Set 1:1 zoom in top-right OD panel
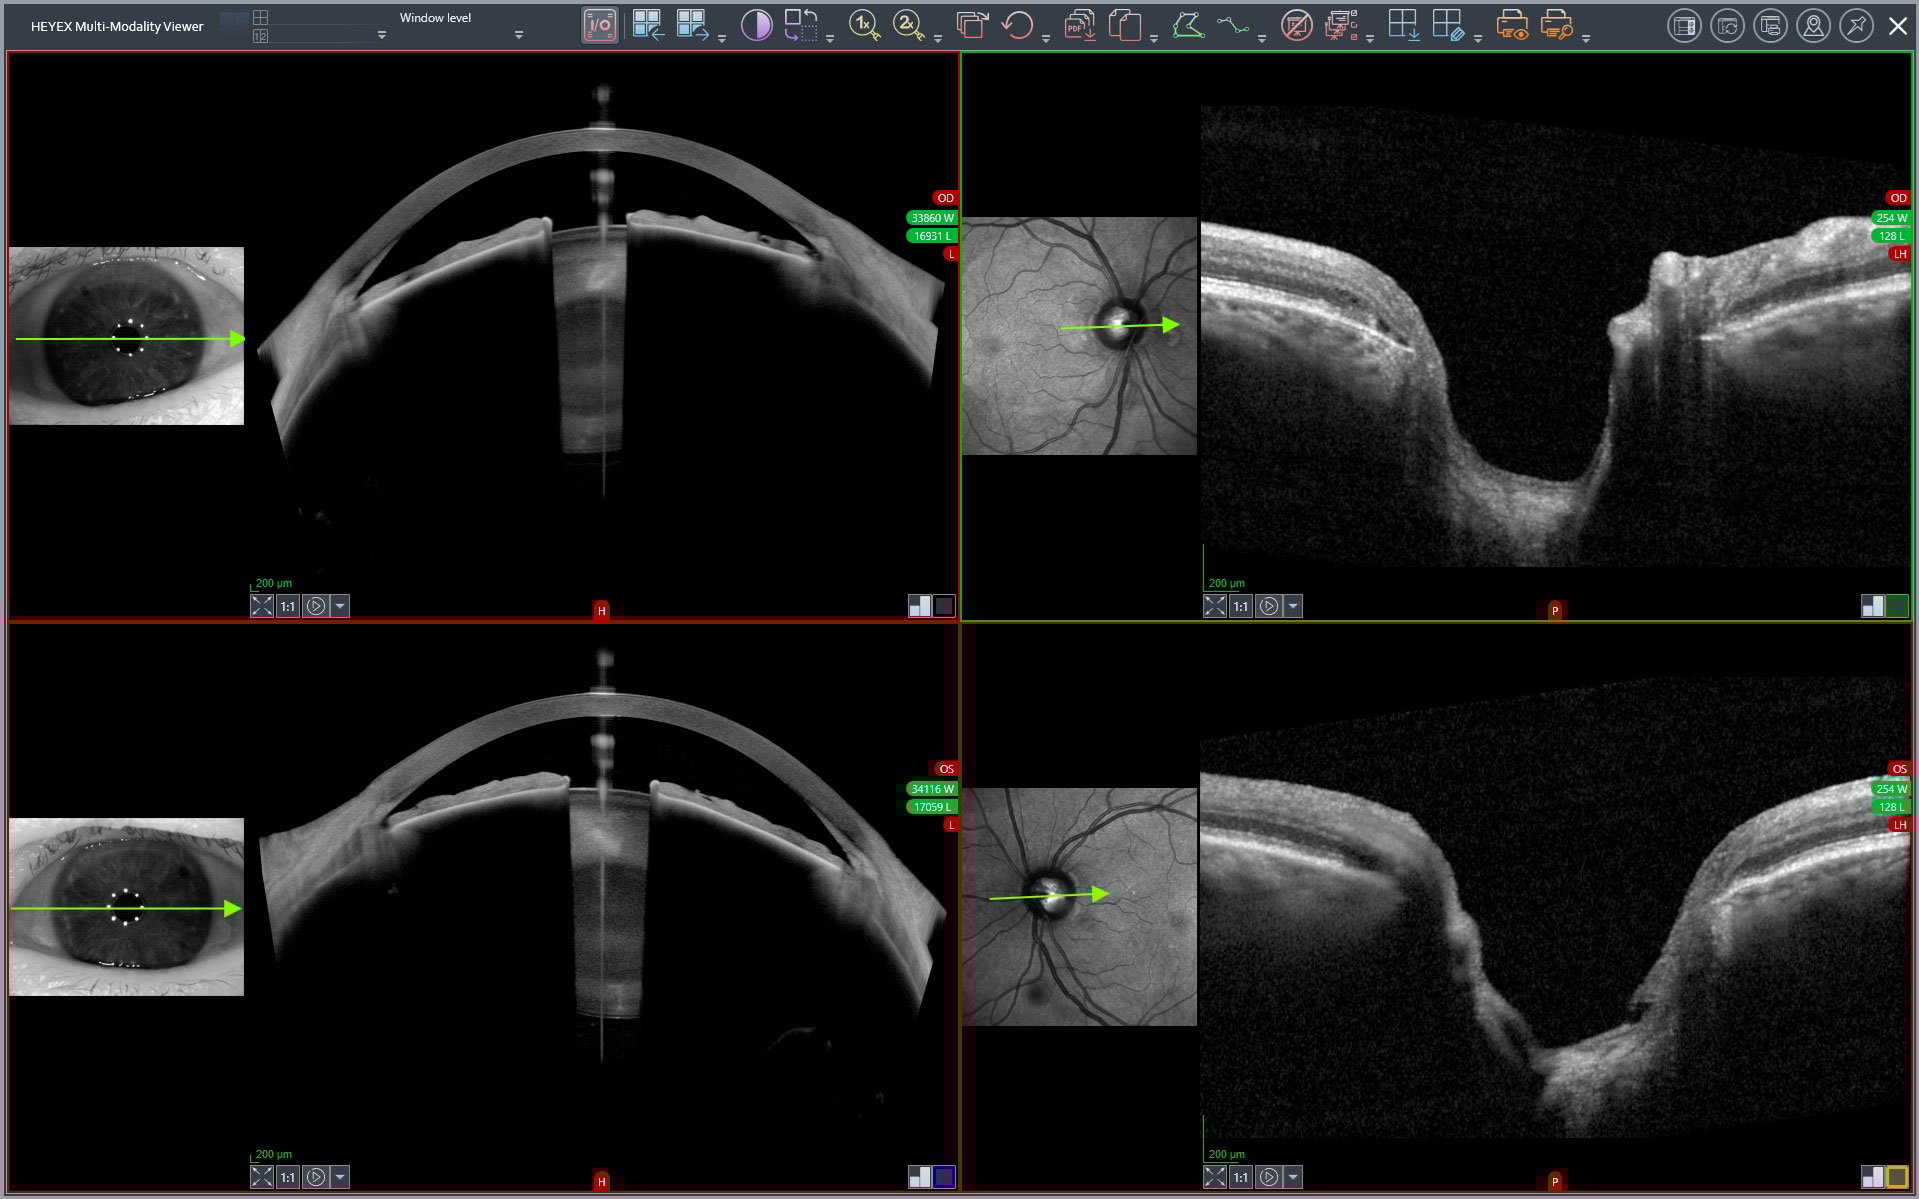 click(1241, 606)
